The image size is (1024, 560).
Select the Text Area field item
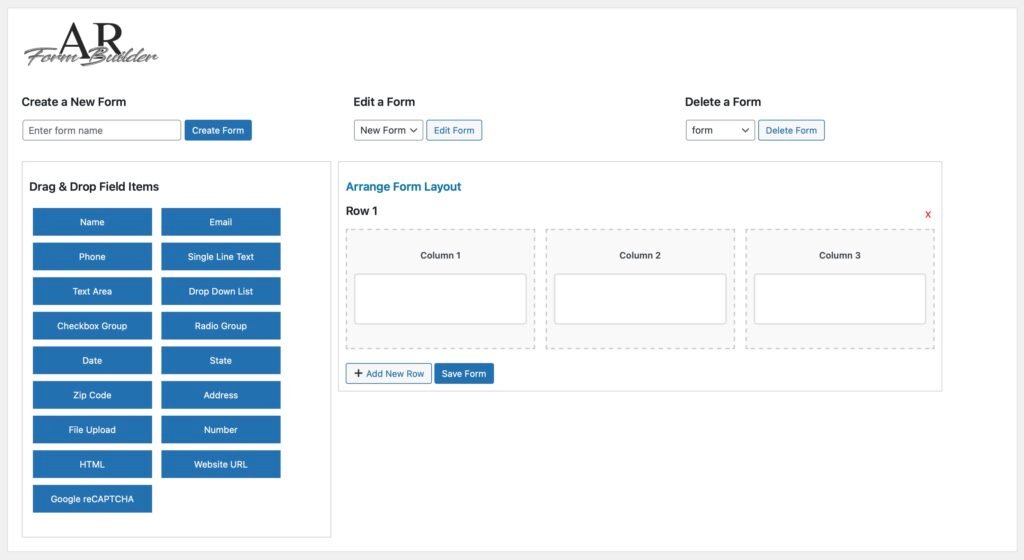point(92,291)
